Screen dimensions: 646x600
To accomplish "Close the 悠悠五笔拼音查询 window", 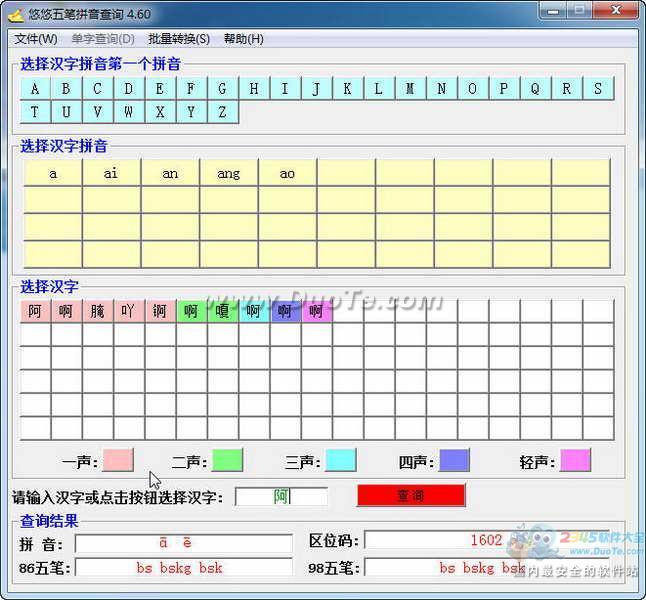I will 616,10.
